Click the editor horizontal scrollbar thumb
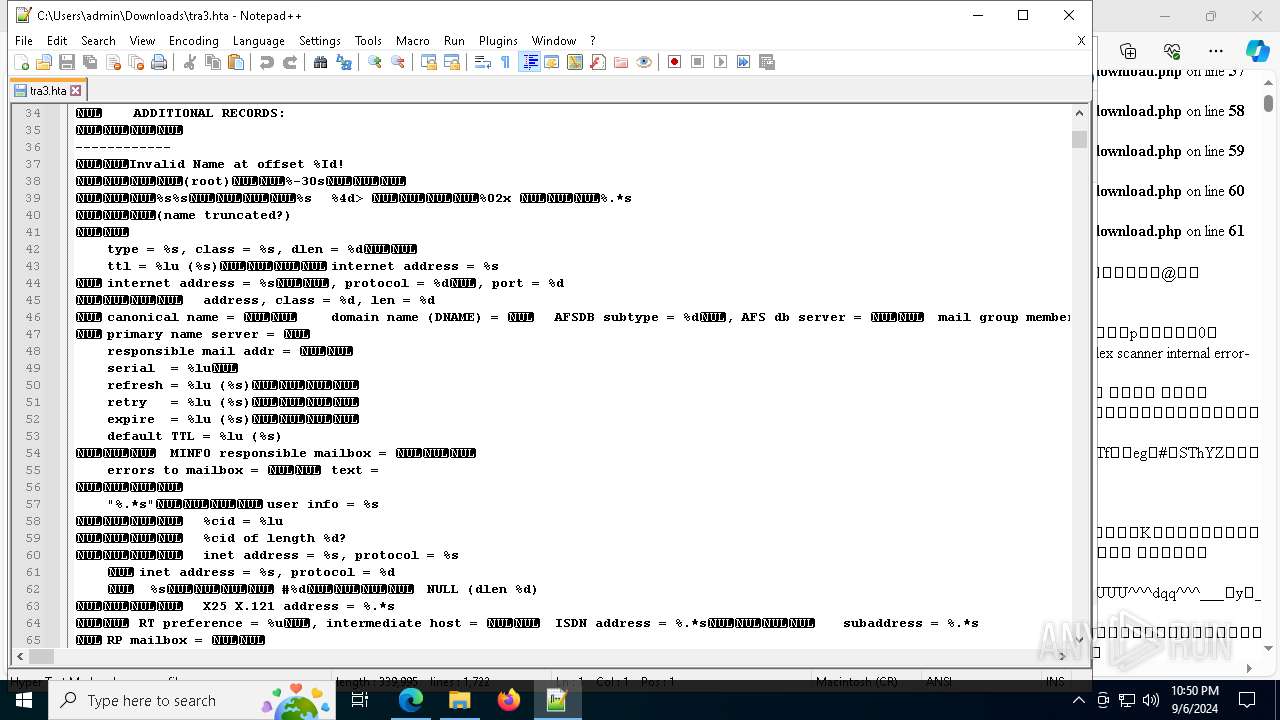 41,657
